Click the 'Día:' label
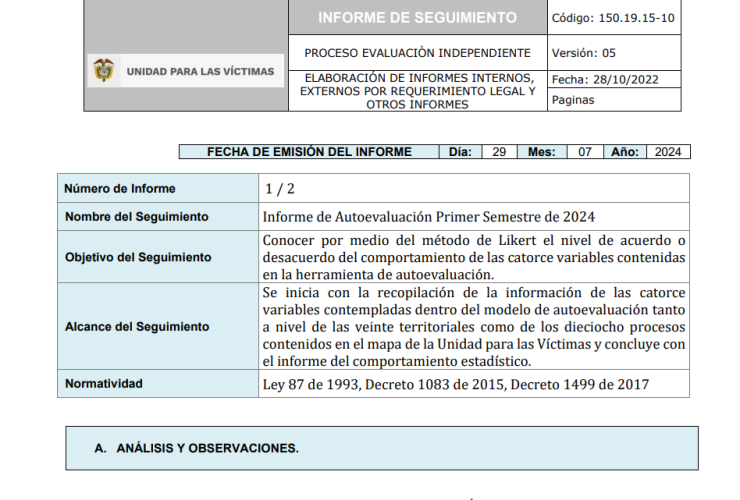 pos(460,152)
